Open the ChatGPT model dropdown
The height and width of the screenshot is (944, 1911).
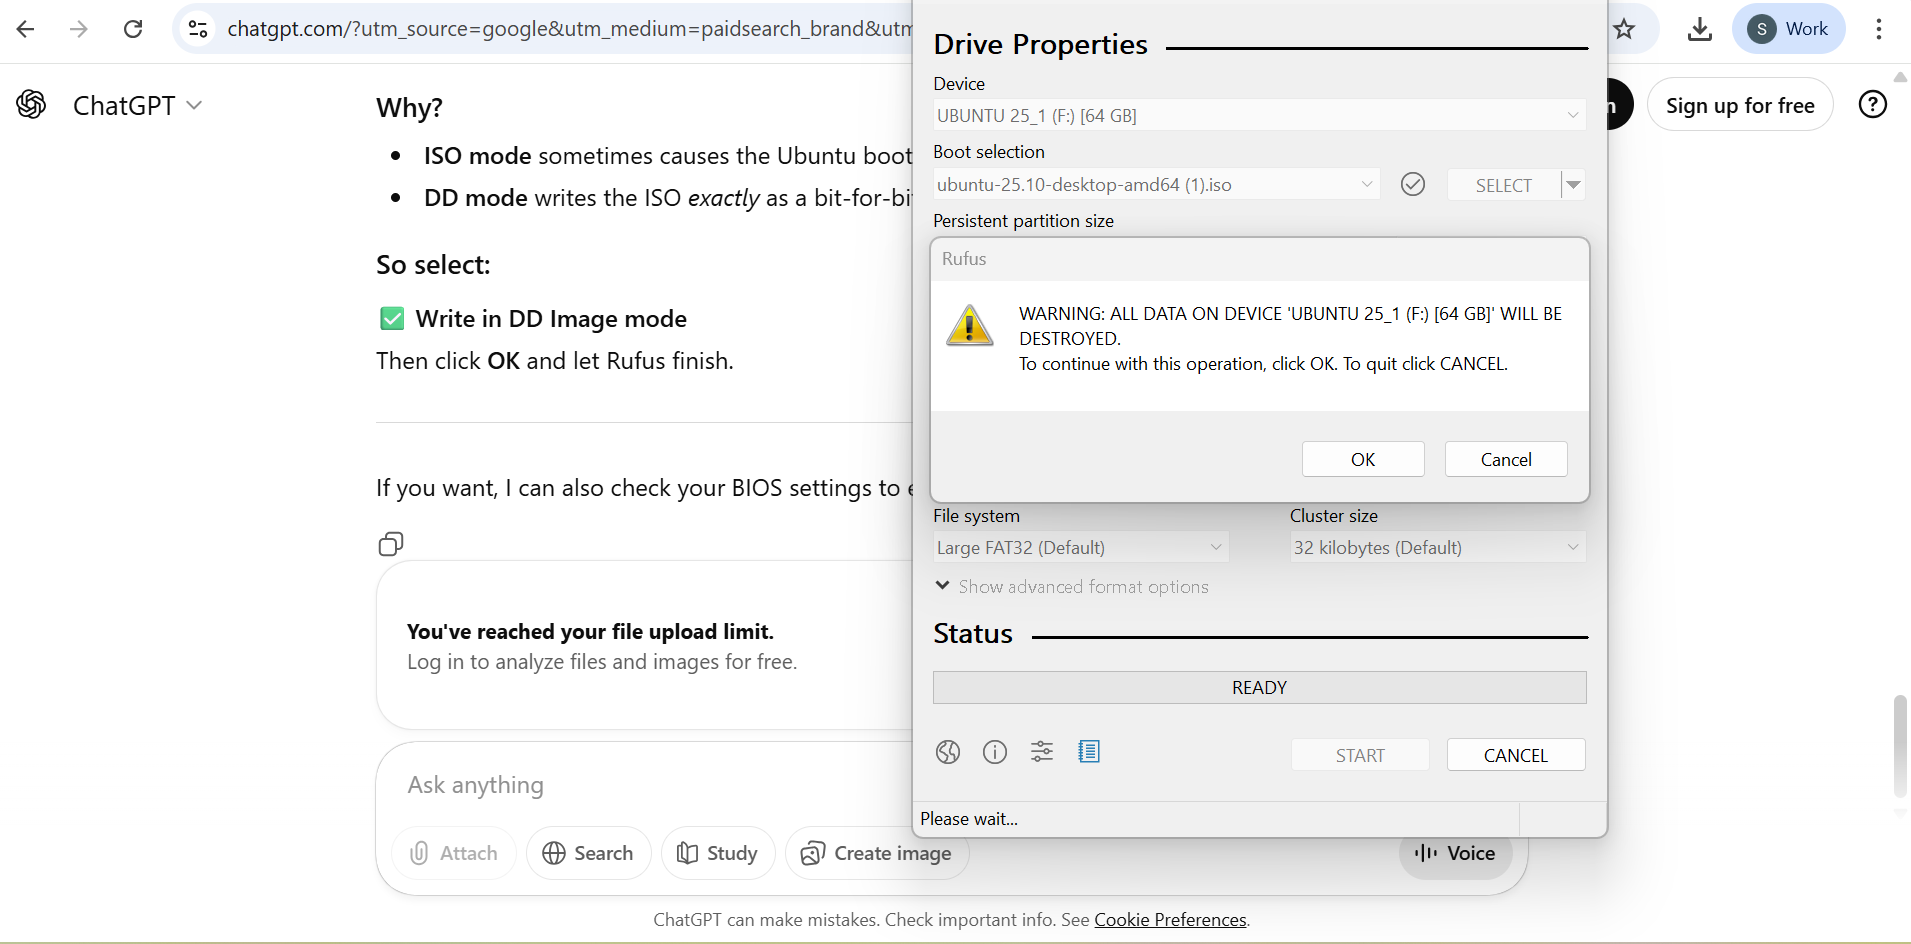pyautogui.click(x=137, y=105)
